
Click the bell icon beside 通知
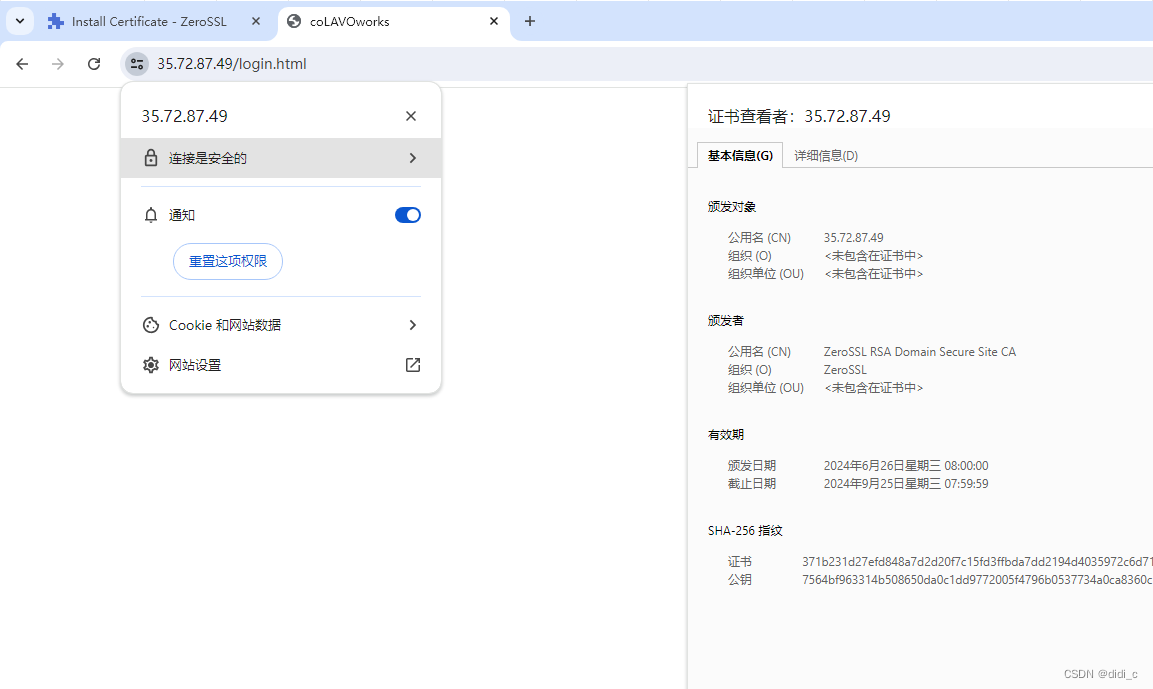tap(151, 214)
